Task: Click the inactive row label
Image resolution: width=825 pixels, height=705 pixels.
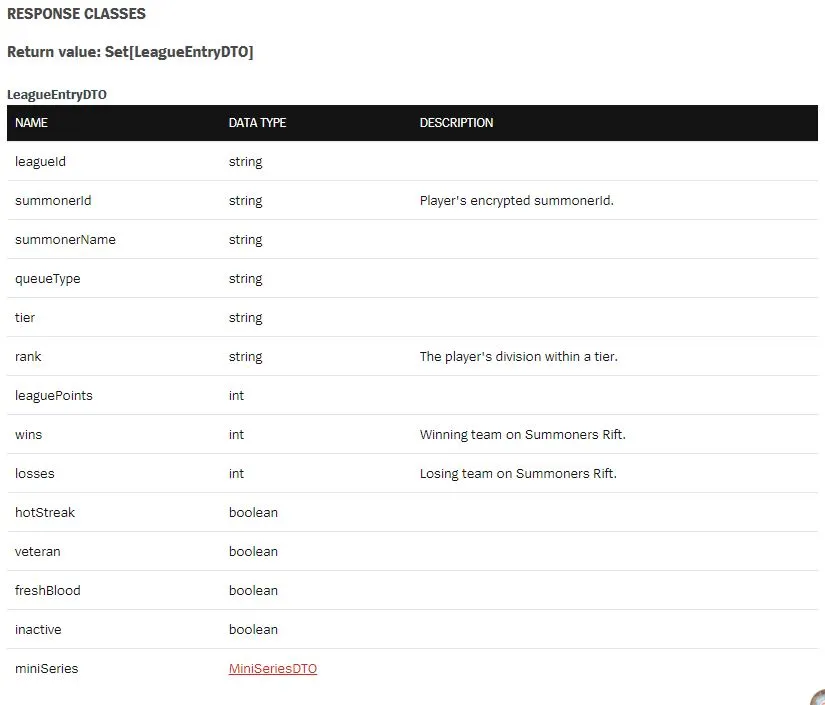Action: (x=38, y=629)
